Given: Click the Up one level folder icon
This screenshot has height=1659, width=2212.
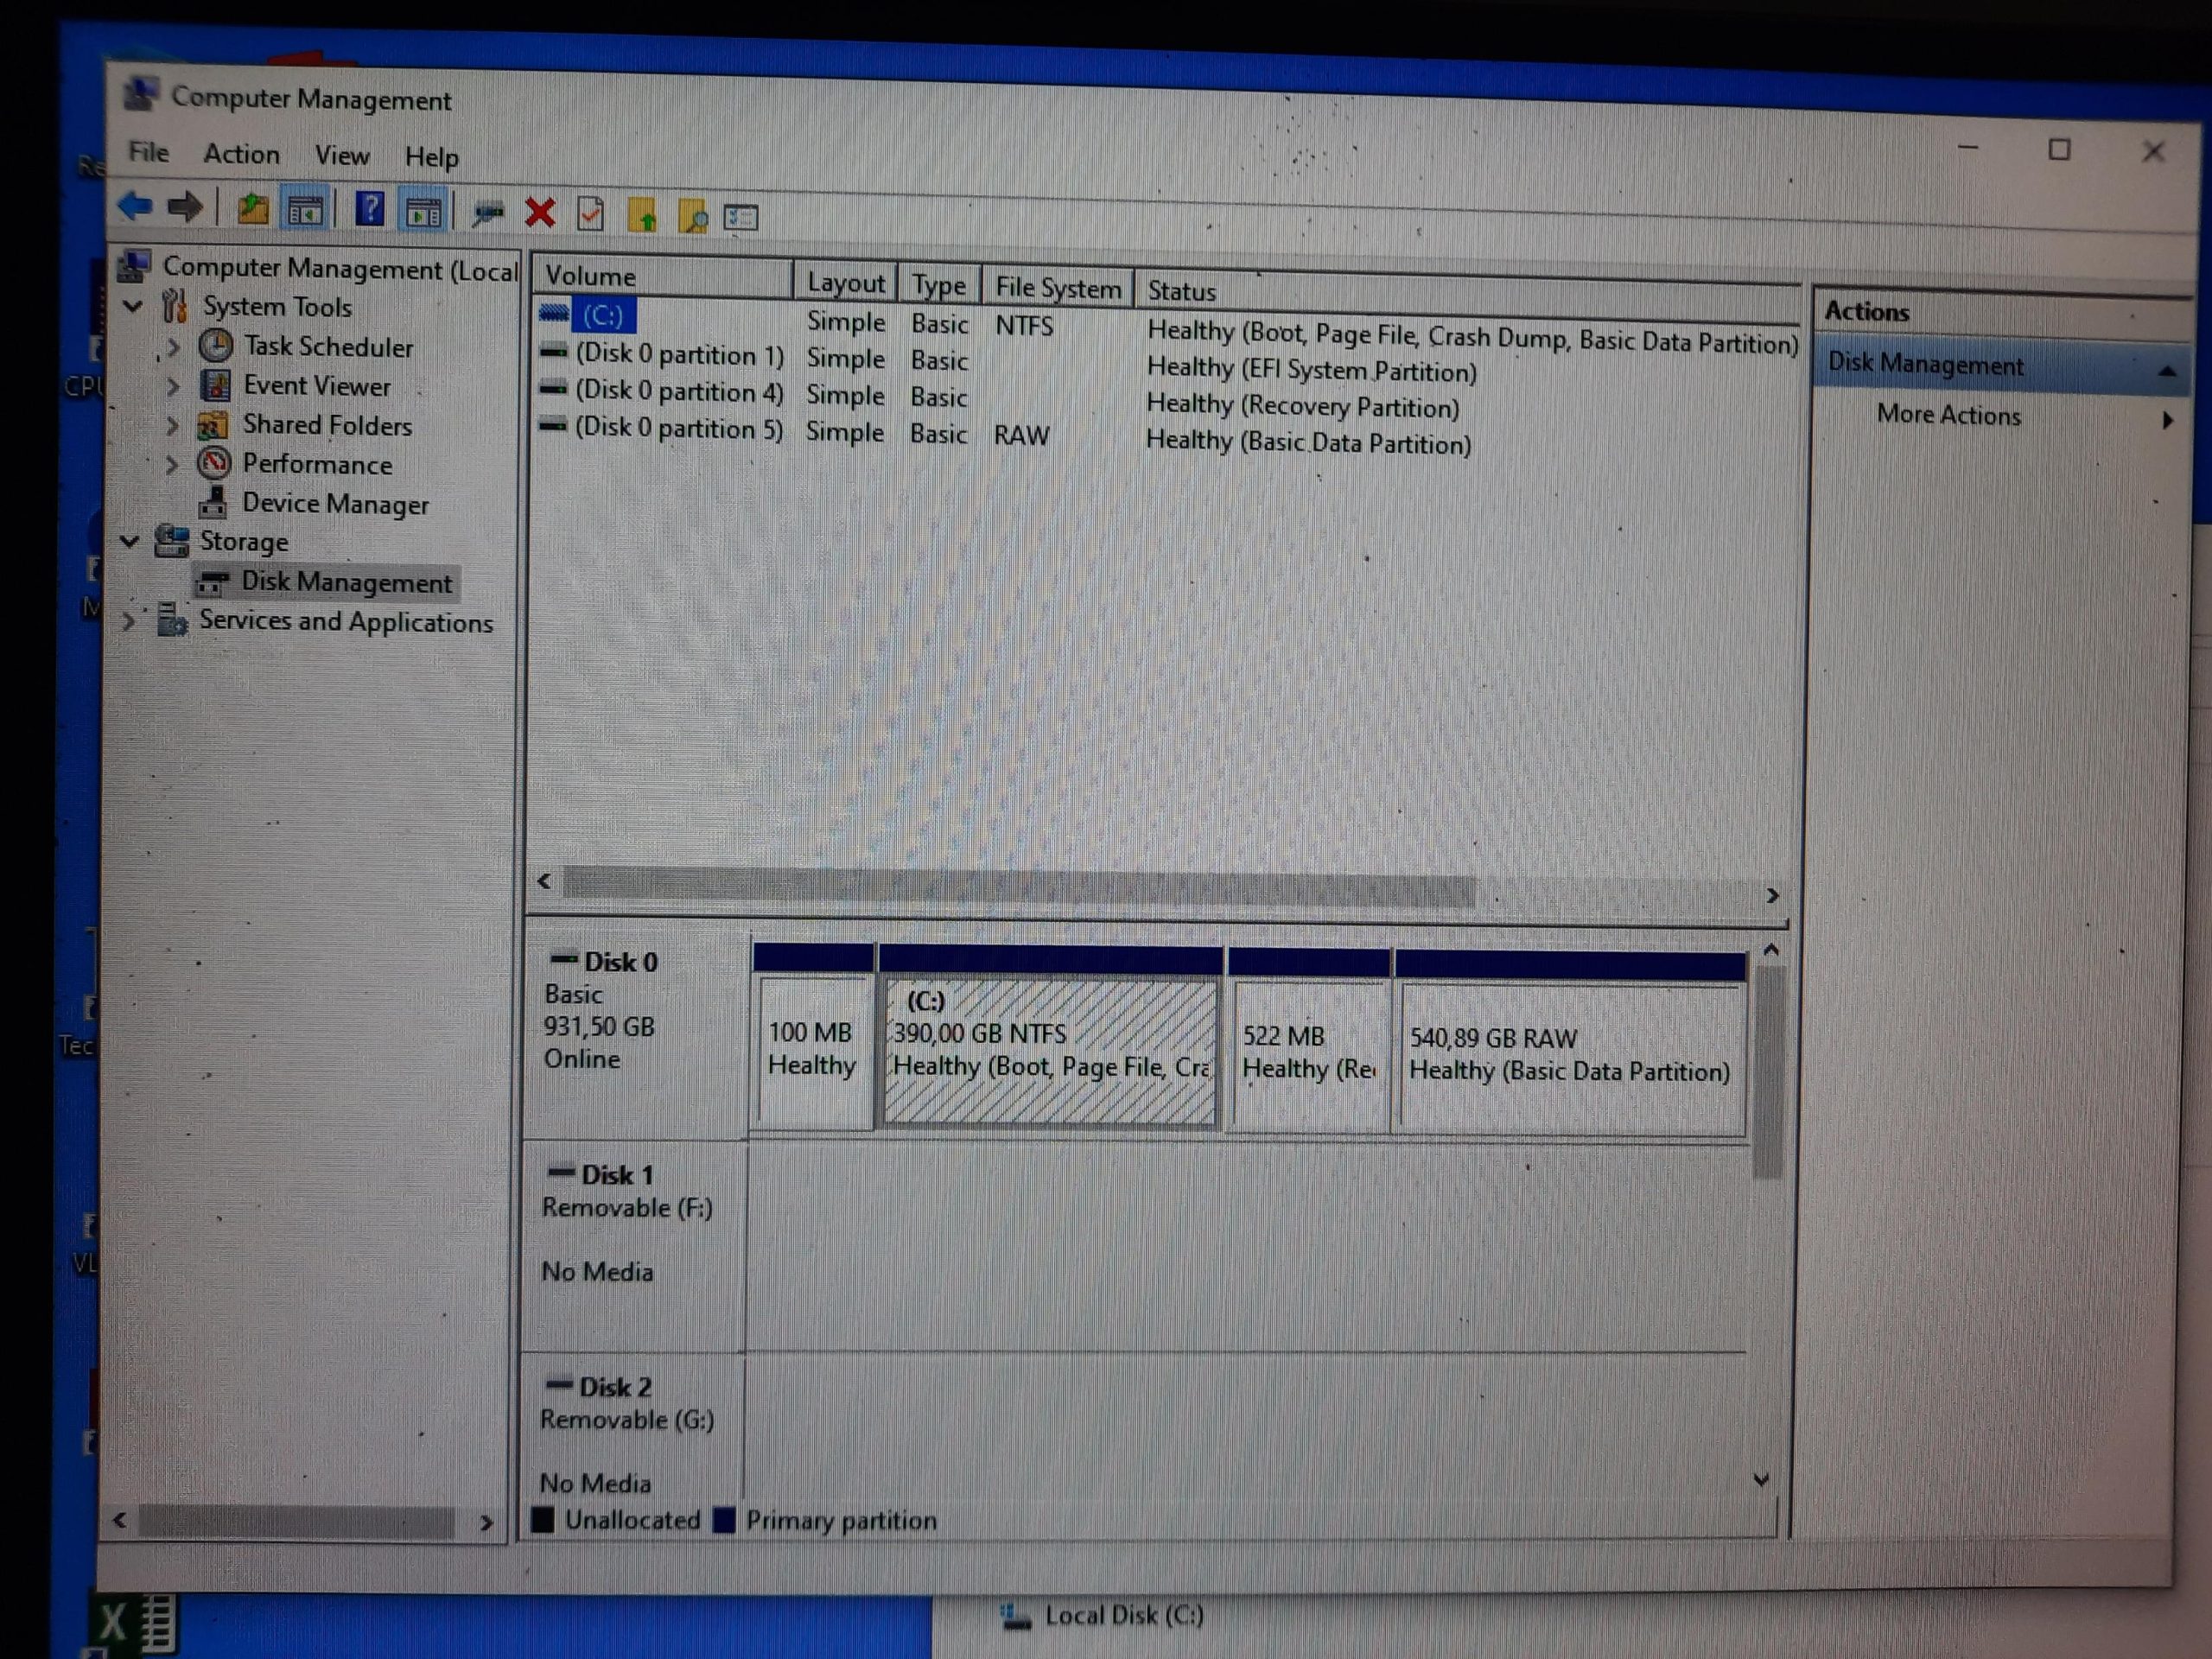Looking at the screenshot, I should click(252, 208).
